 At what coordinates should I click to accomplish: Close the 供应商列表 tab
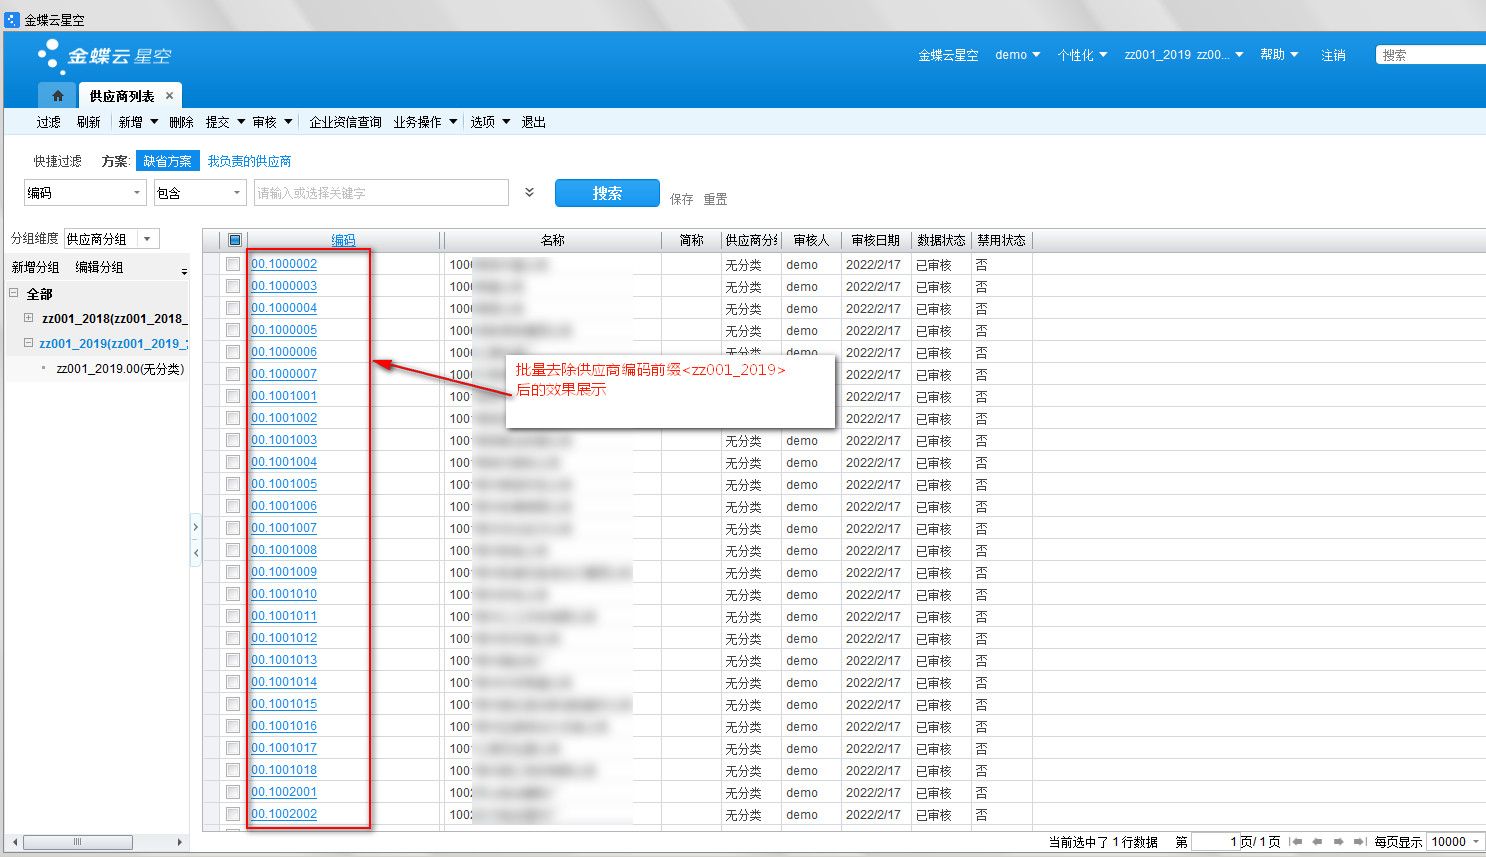tap(169, 96)
